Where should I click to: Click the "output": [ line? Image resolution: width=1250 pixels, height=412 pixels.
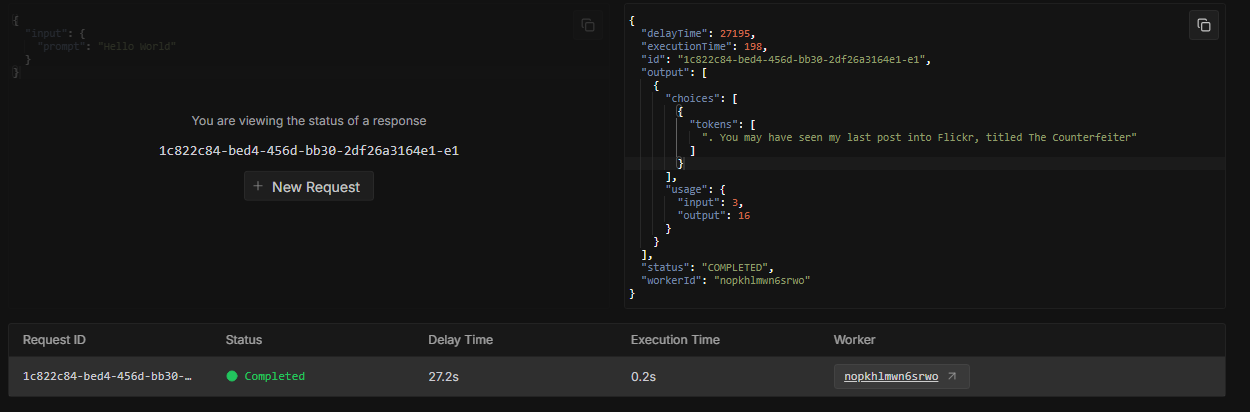675,72
